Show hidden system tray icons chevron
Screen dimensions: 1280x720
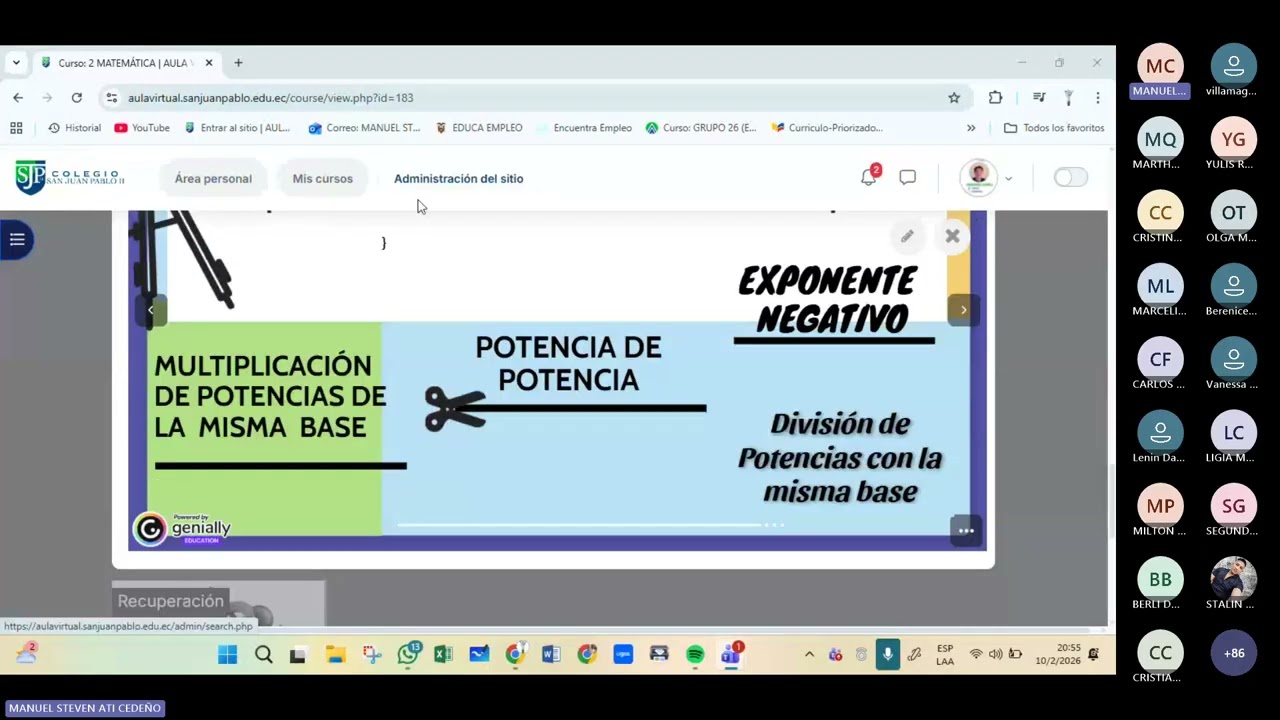coord(809,655)
